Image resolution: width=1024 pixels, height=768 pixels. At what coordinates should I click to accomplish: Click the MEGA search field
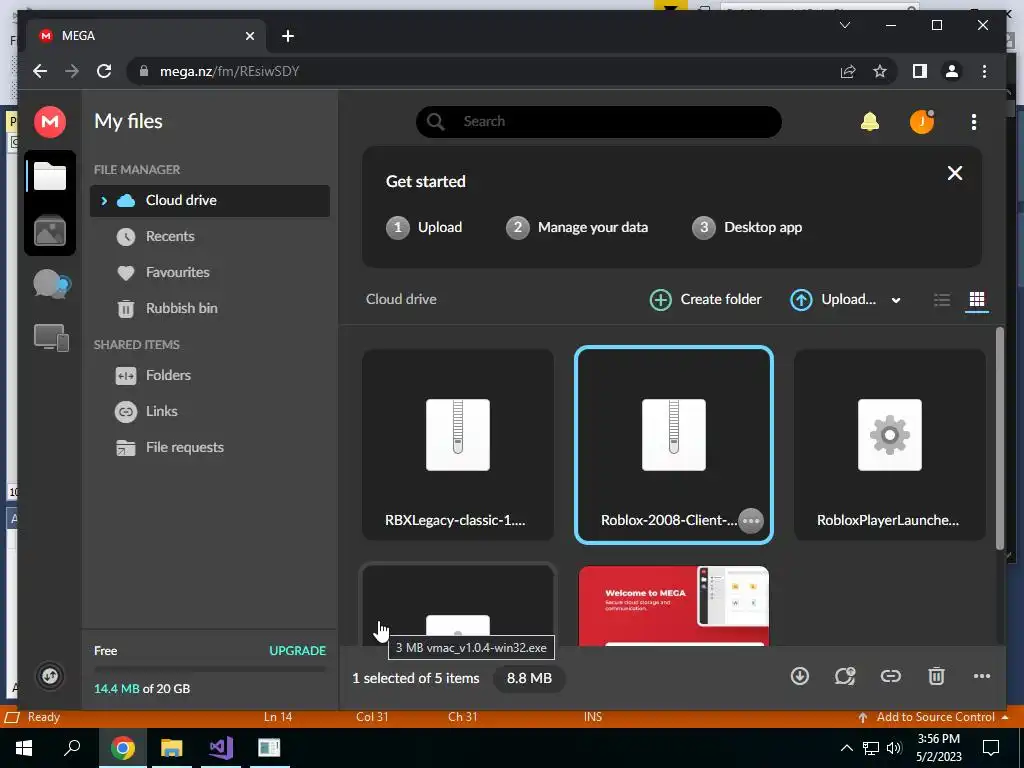(x=599, y=121)
